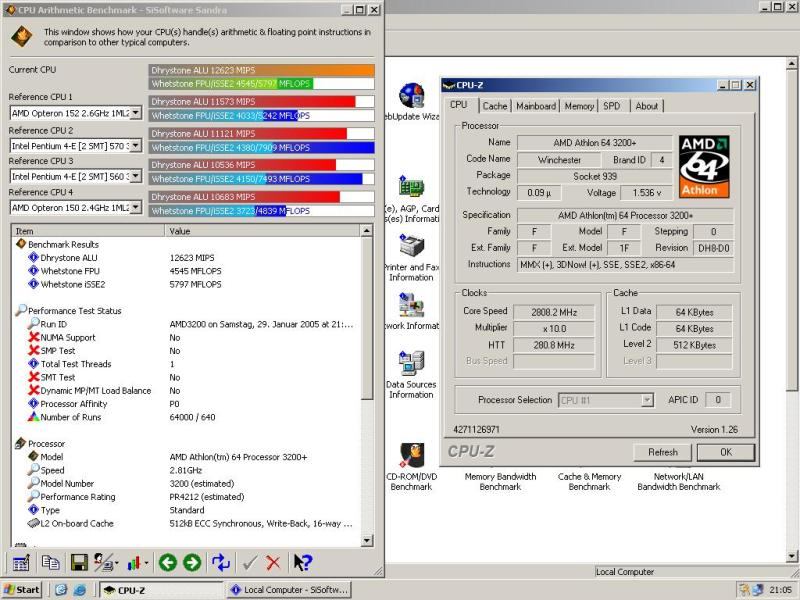Image resolution: width=800 pixels, height=600 pixels.
Task: Open the Printer and Fax Information icon
Action: (411, 247)
